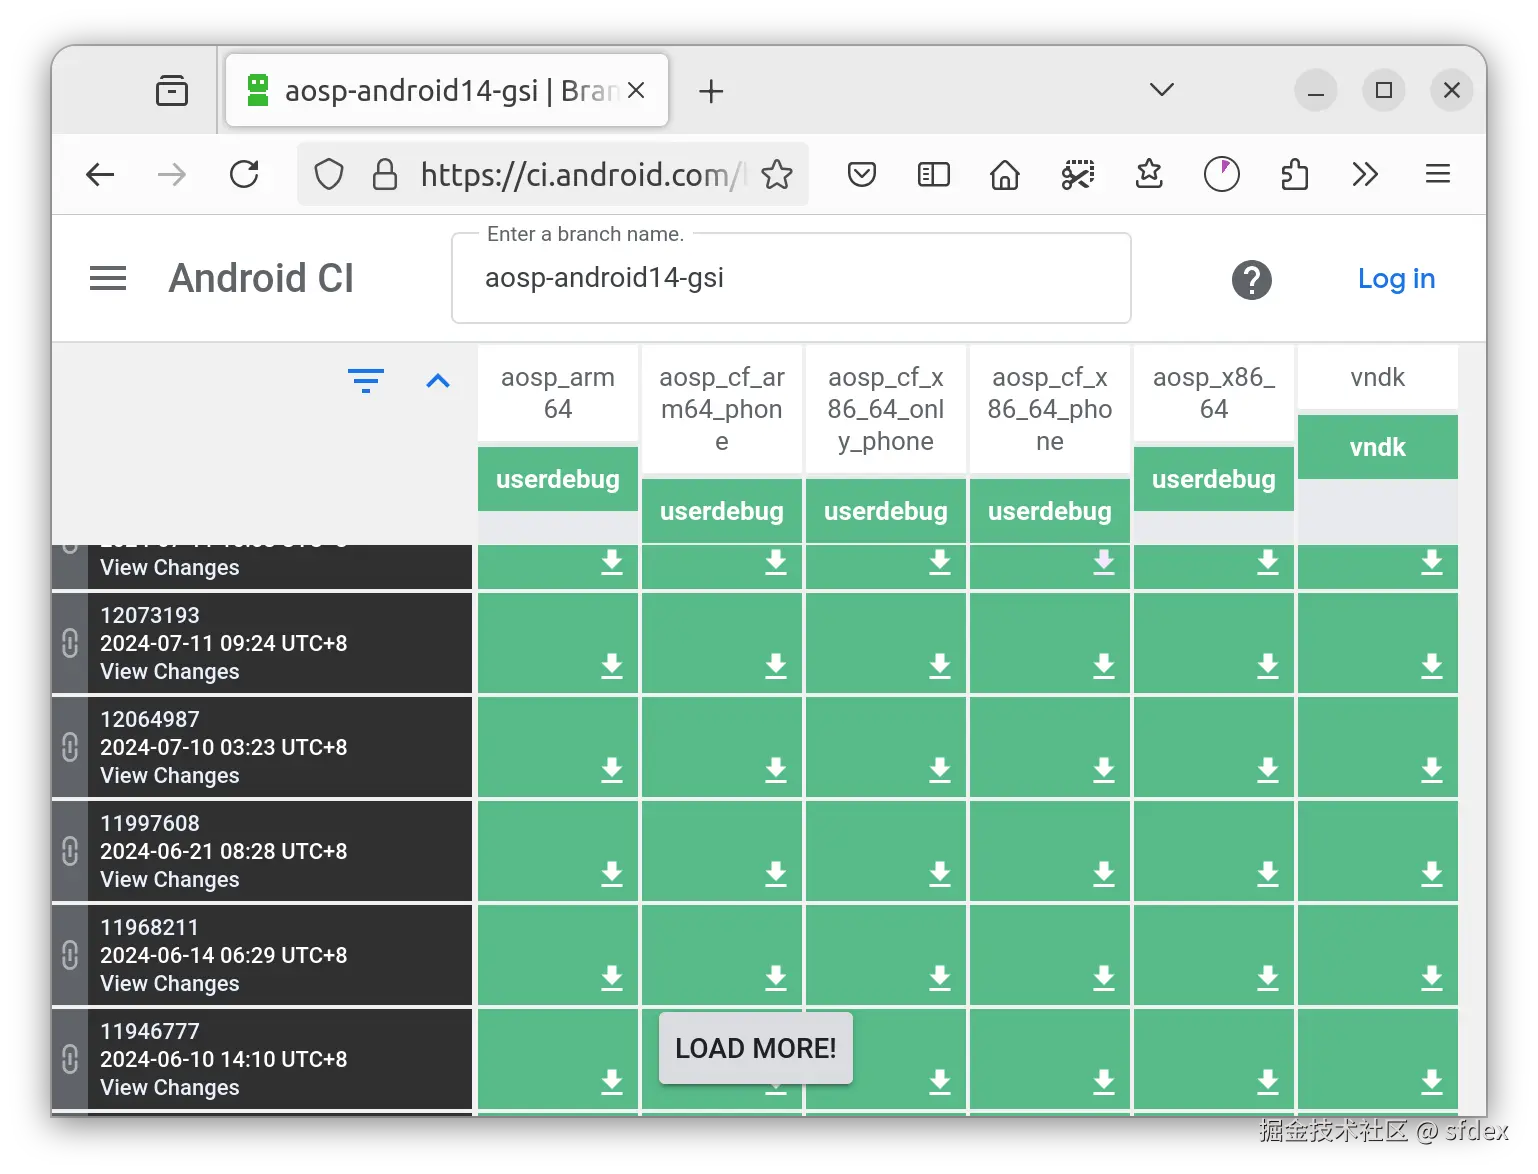The width and height of the screenshot is (1538, 1174).
Task: Open the Firefox screenshot tool
Action: [x=1077, y=174]
